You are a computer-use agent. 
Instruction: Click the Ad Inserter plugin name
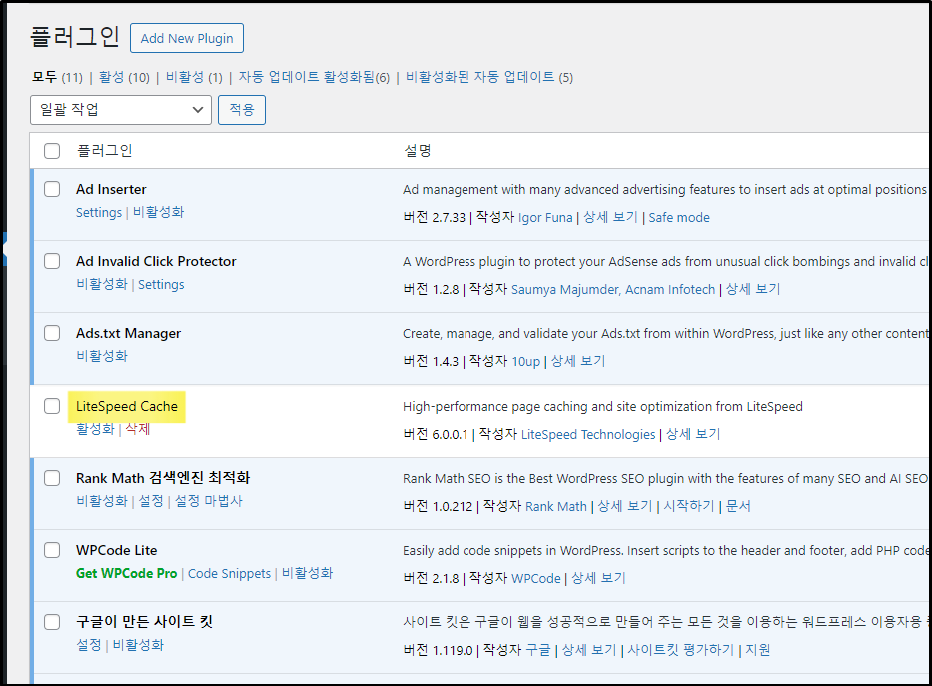tap(111, 189)
